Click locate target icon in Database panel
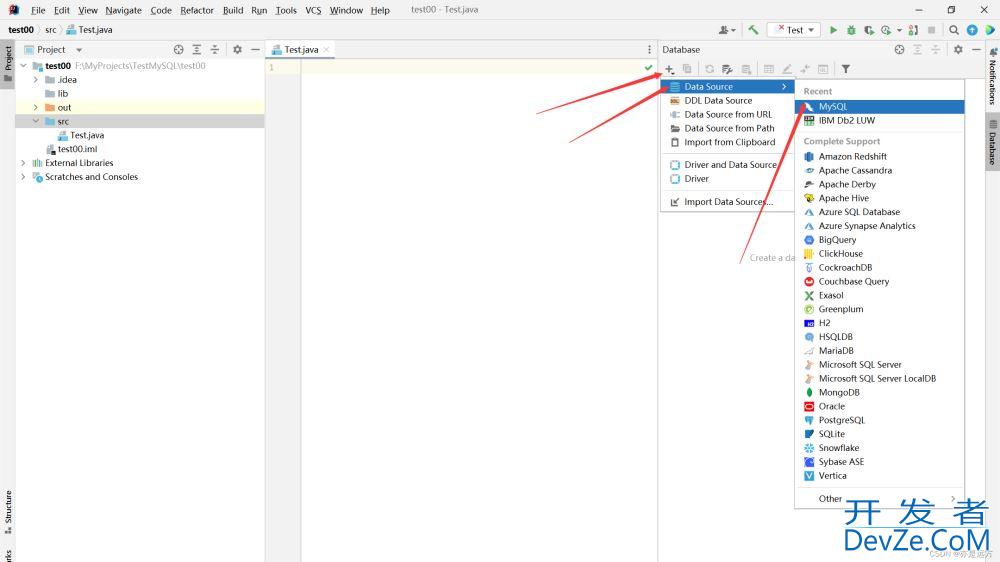Screen dimensions: 1000x562 (899, 49)
